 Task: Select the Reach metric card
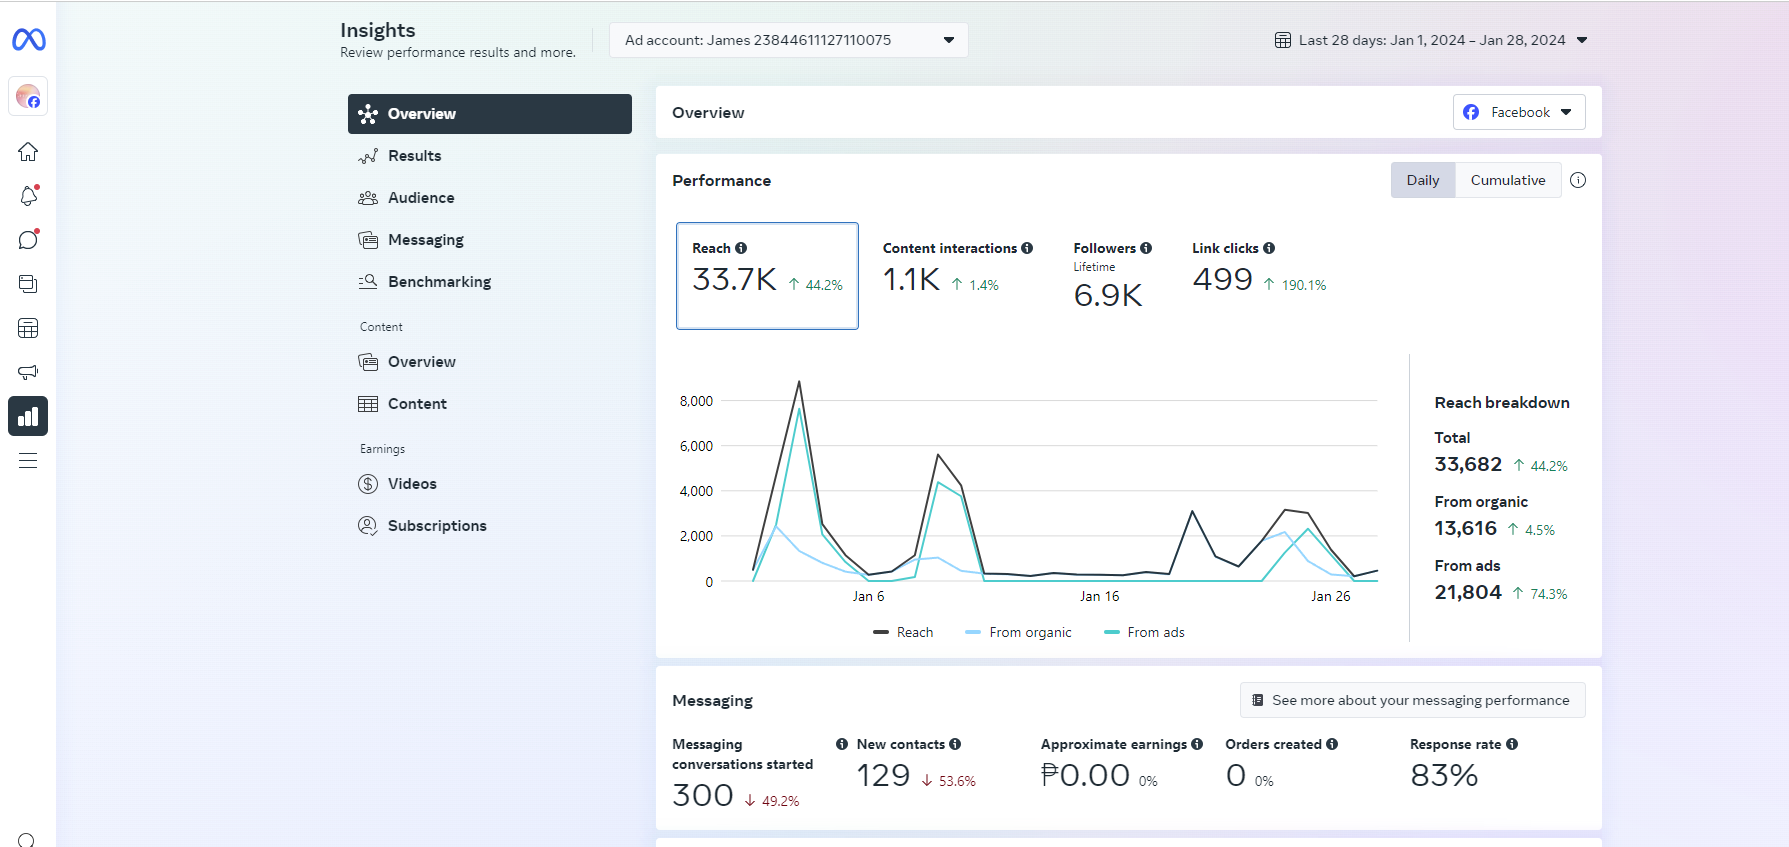pos(767,276)
